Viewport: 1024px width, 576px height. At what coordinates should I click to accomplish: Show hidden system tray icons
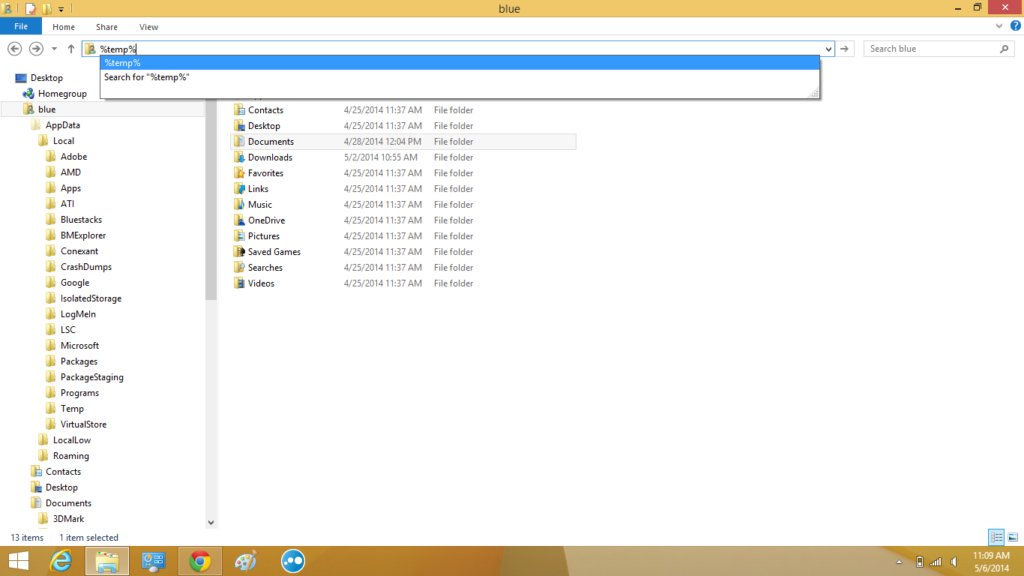(x=899, y=562)
